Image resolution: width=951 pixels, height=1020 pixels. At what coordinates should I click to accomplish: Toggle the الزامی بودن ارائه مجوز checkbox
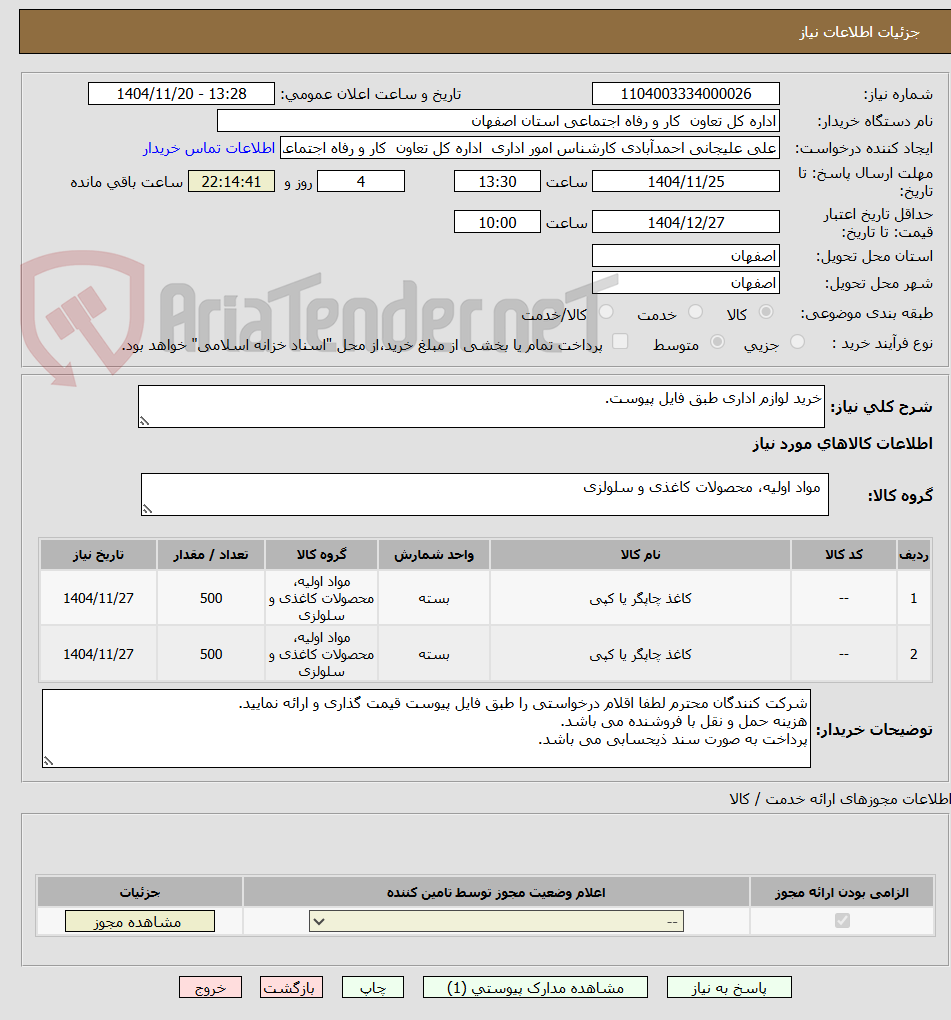[x=842, y=921]
